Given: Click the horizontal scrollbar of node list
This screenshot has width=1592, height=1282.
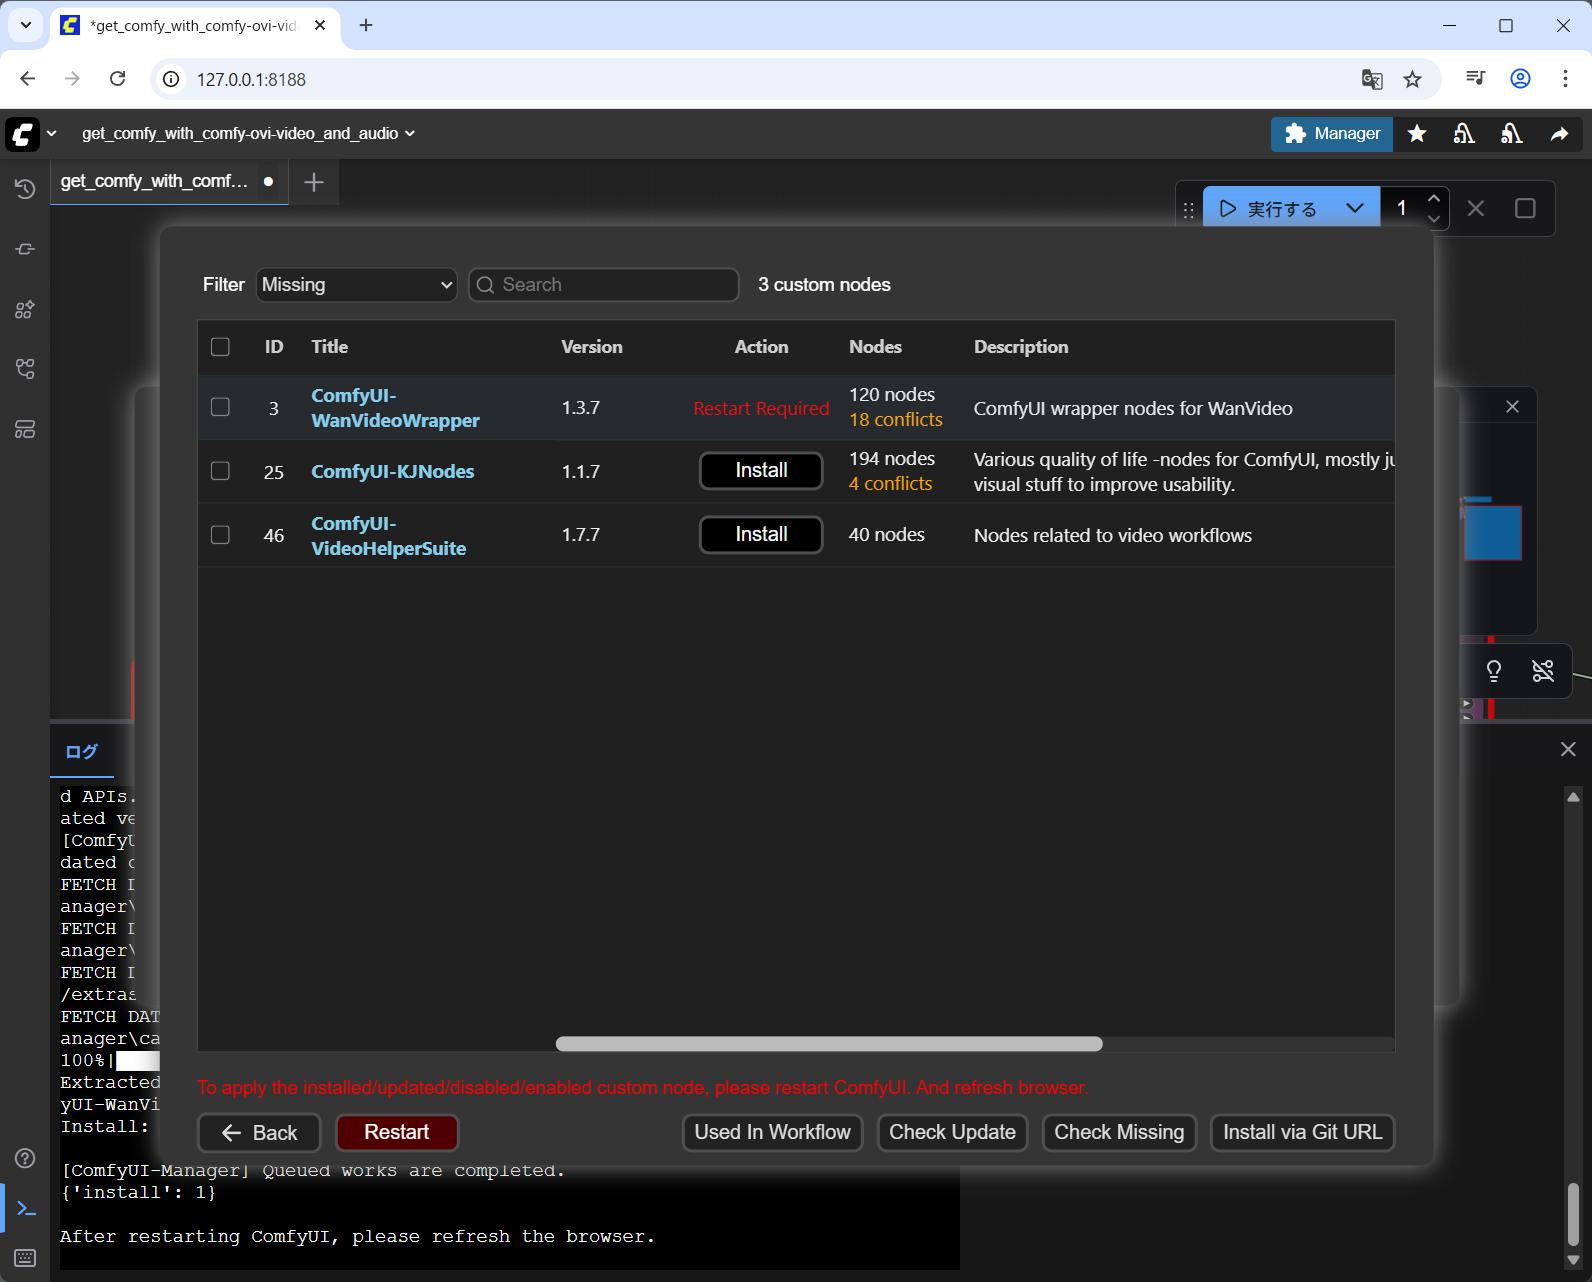Looking at the screenshot, I should (x=828, y=1044).
